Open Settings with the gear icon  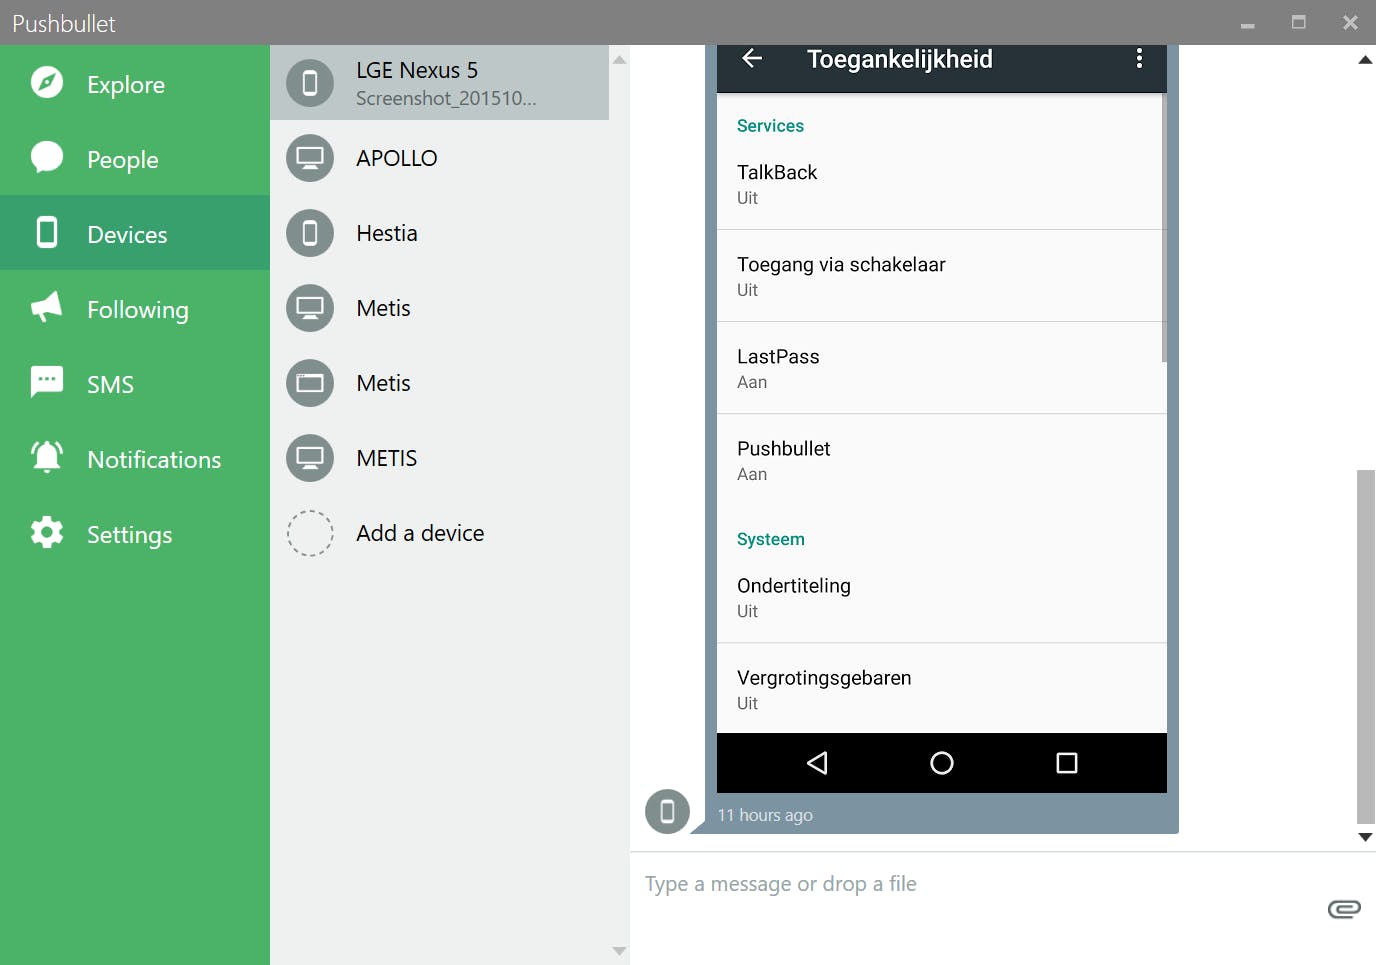[45, 534]
